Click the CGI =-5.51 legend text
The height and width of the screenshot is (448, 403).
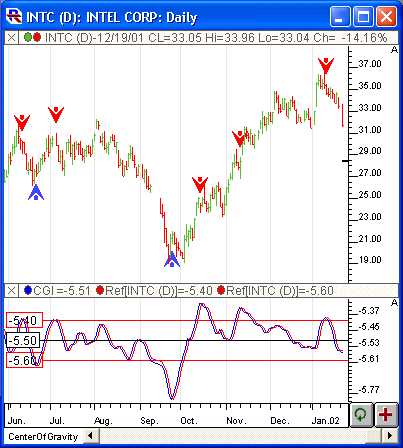[62, 291]
